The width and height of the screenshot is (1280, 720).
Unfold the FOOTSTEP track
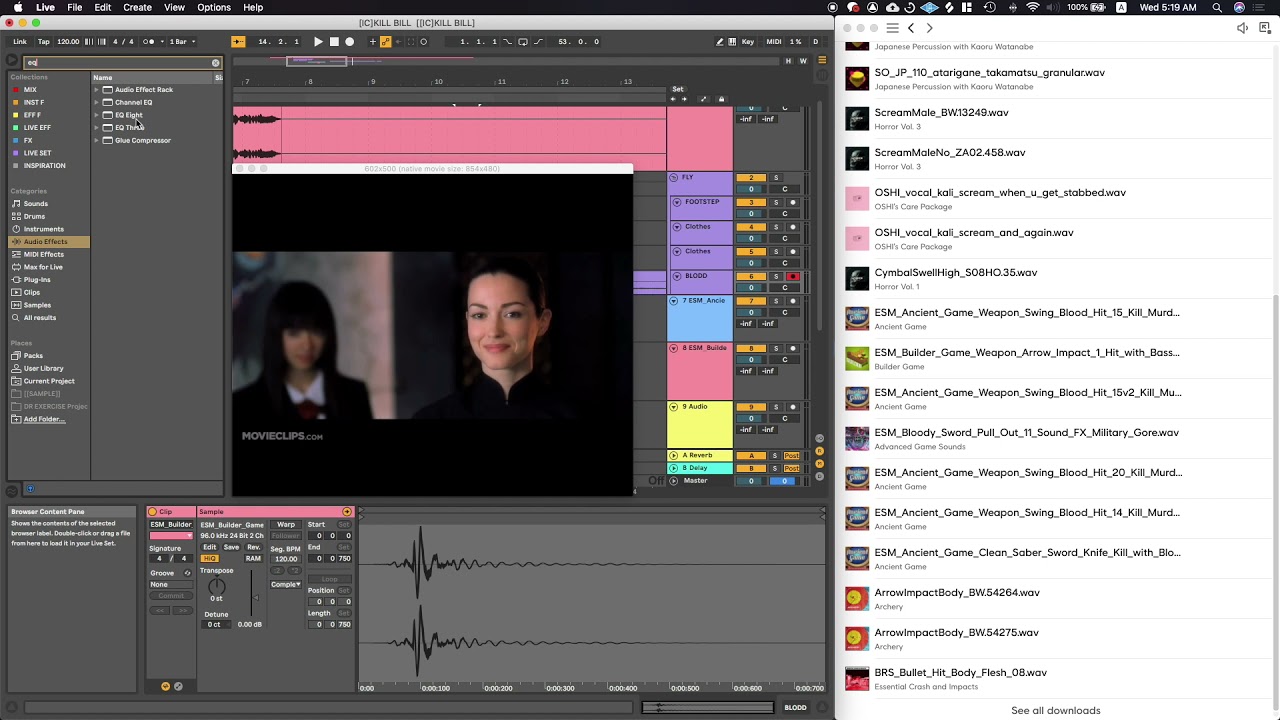[677, 202]
